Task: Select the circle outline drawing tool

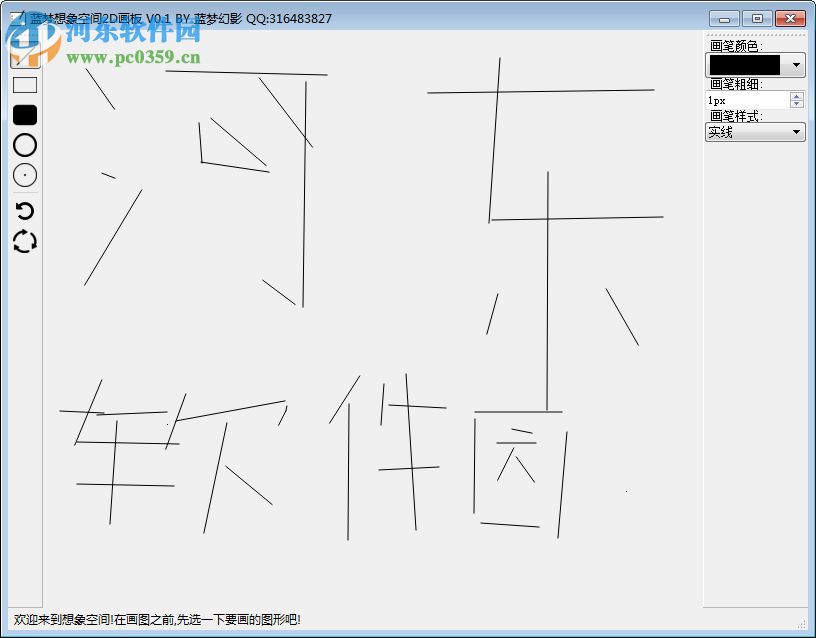Action: [x=23, y=145]
